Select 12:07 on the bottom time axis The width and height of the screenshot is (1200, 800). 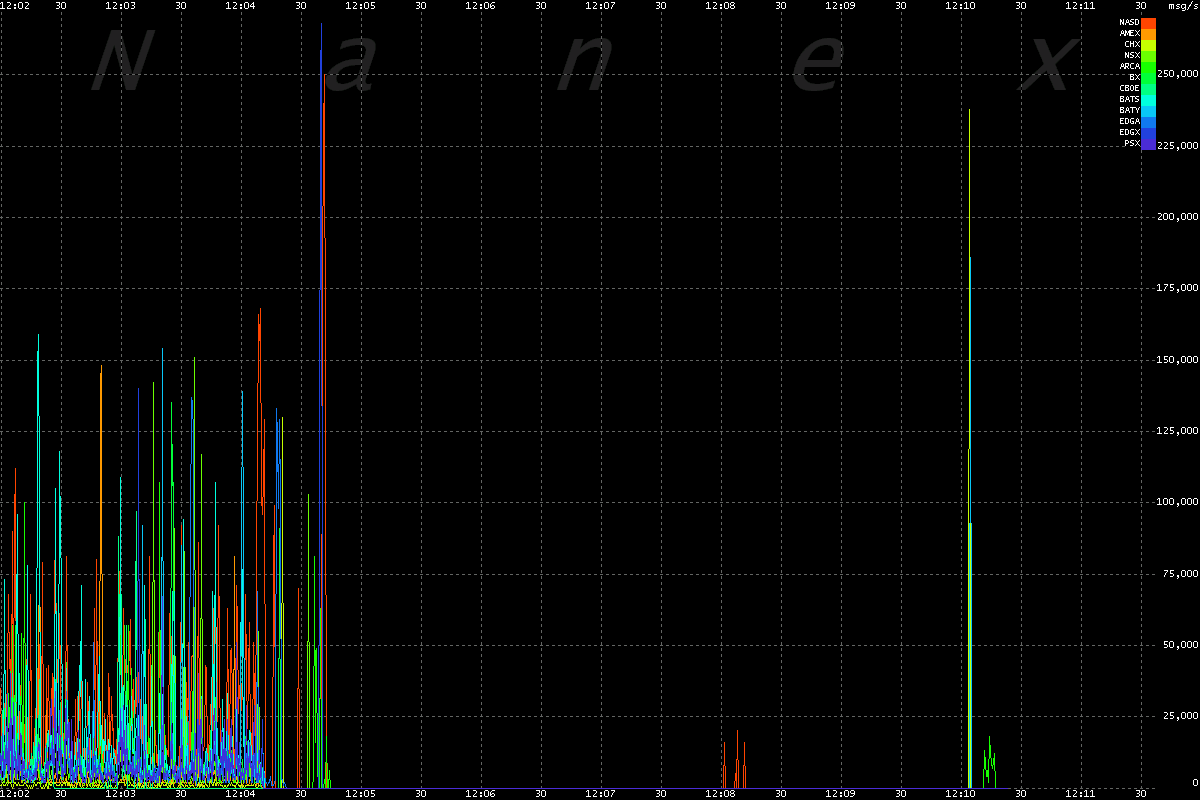click(x=600, y=794)
